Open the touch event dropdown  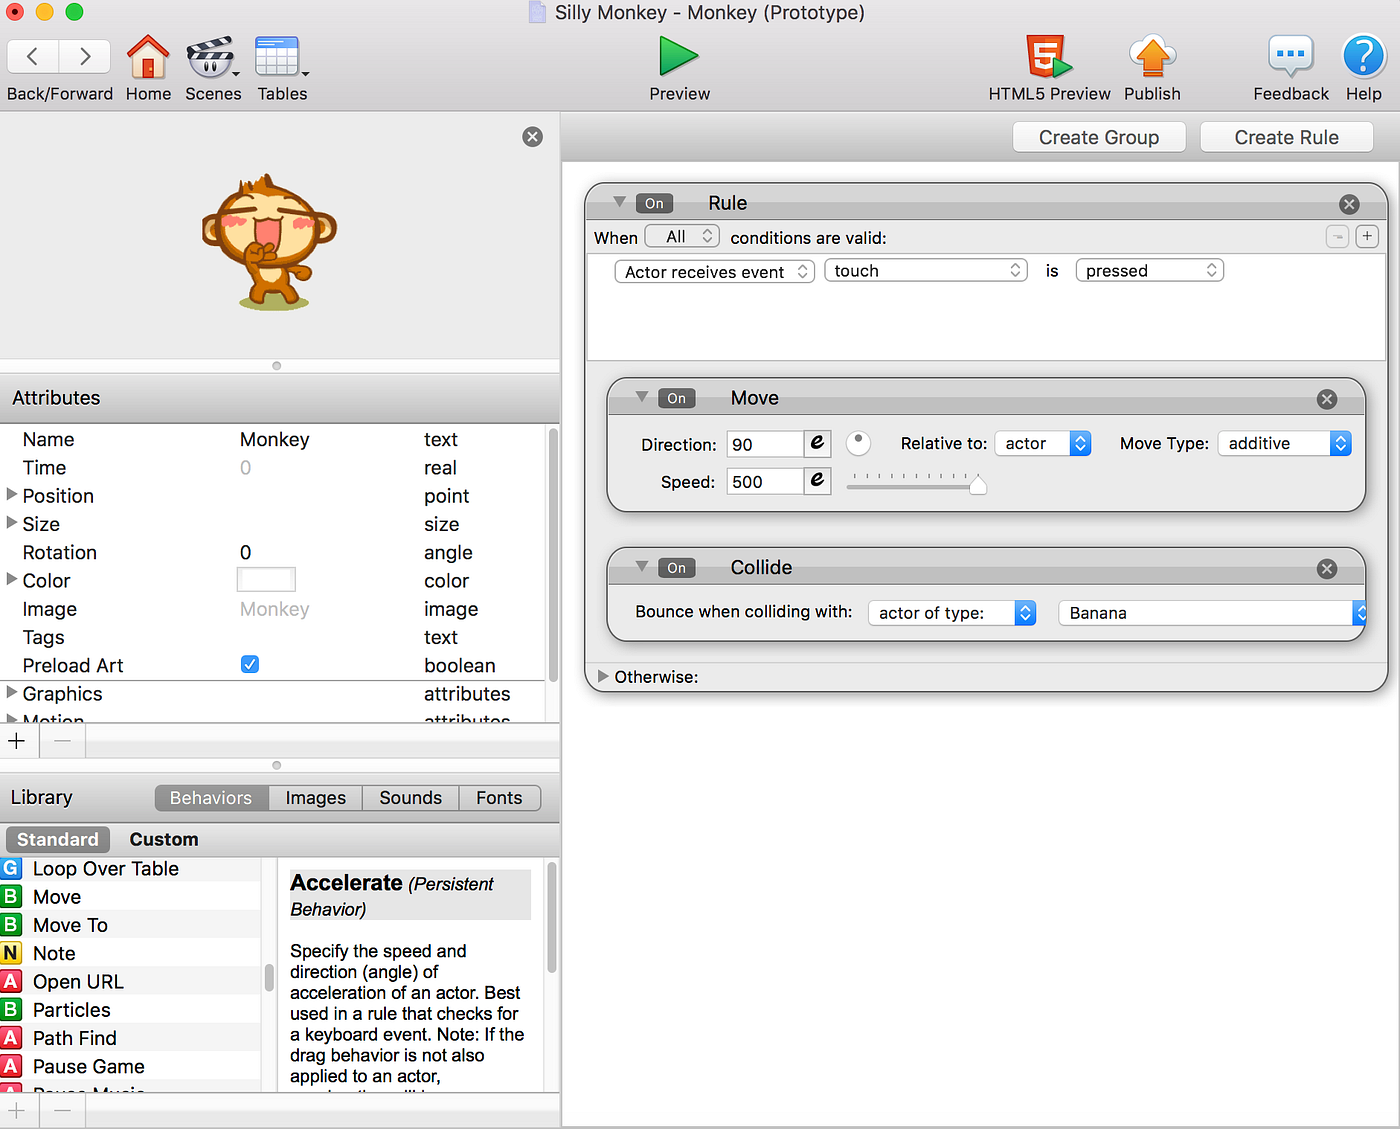tap(926, 271)
